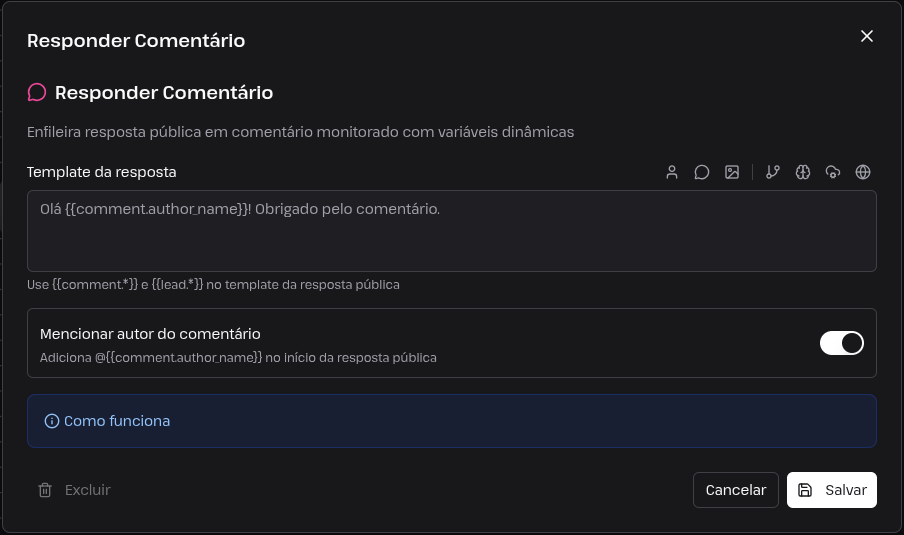Click the git branch variable icon
Viewport: 904px width, 535px height.
pos(773,172)
